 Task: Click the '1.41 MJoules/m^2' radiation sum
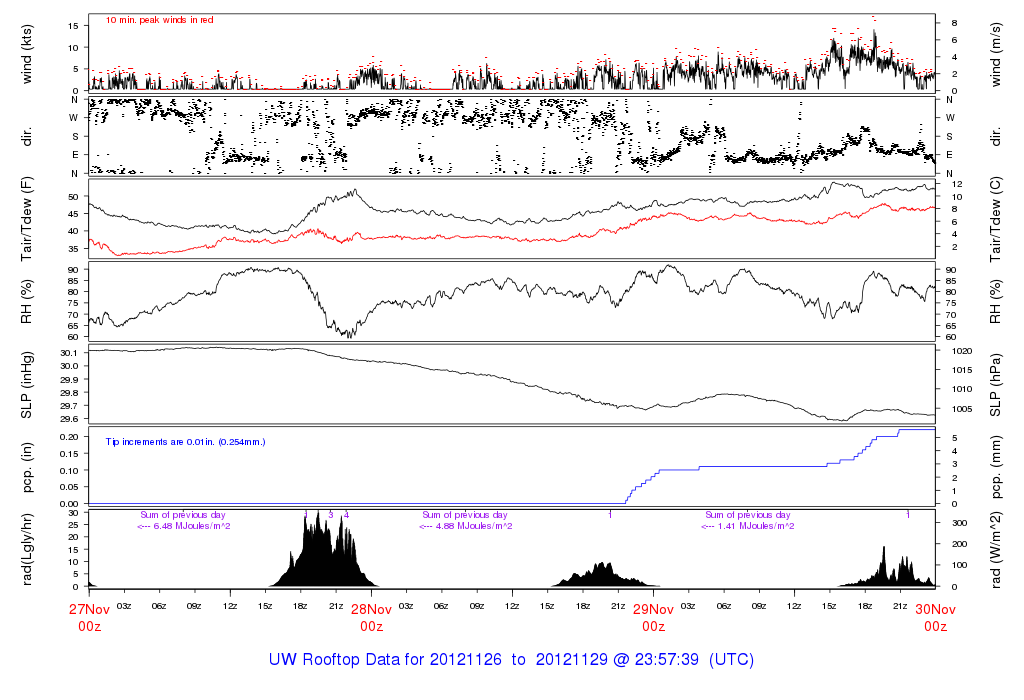[756, 526]
